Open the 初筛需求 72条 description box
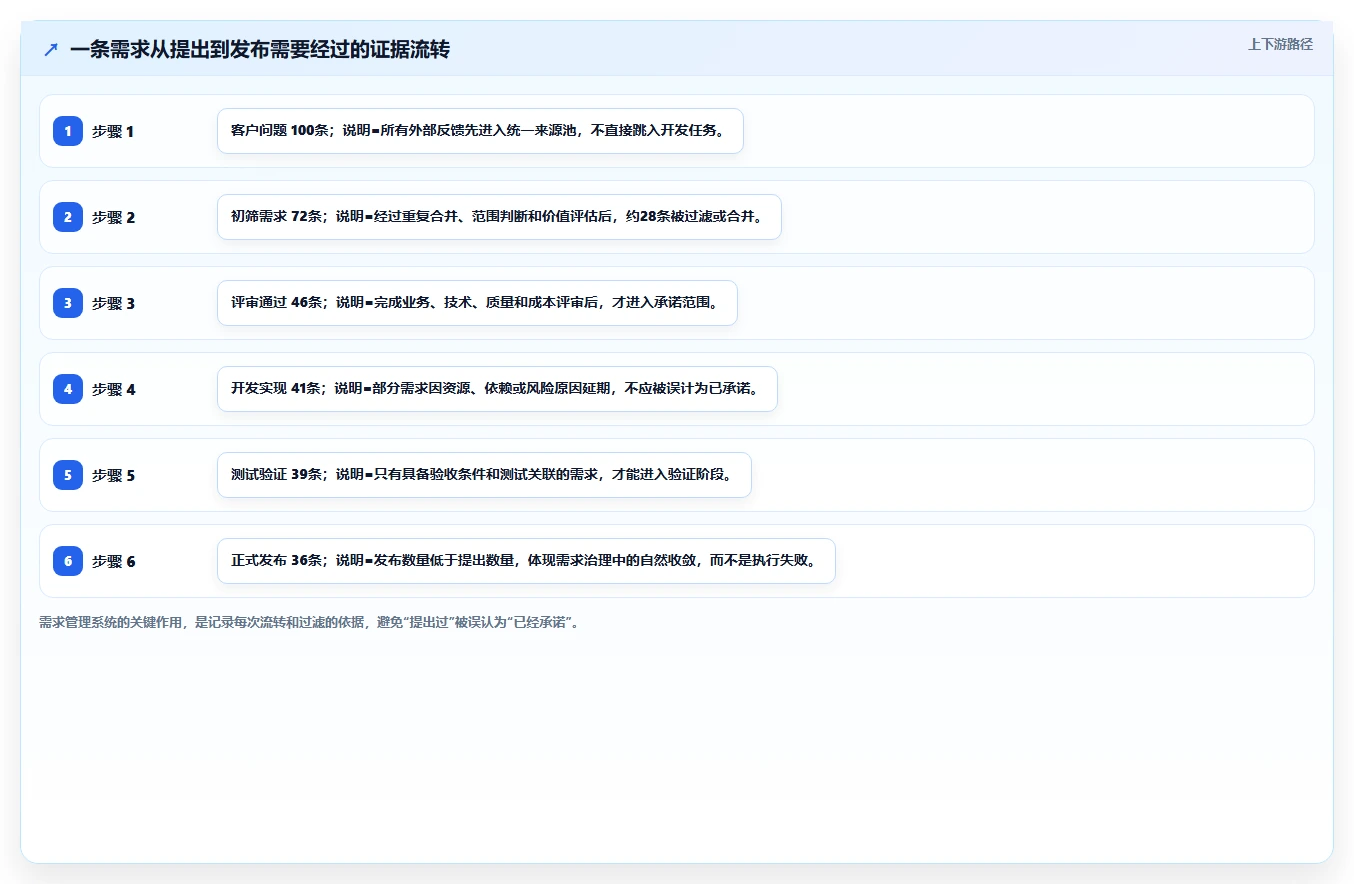Image resolution: width=1354 pixels, height=884 pixels. (499, 217)
